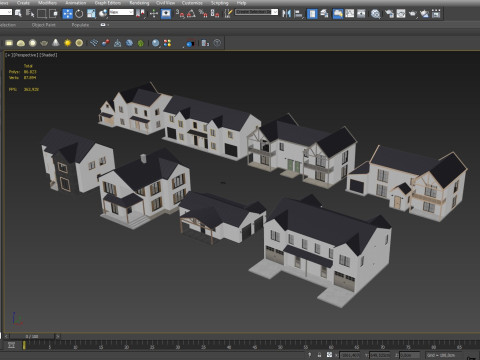Toggle the Ribbon display button
Screen dimensions: 480x360
[338, 13]
